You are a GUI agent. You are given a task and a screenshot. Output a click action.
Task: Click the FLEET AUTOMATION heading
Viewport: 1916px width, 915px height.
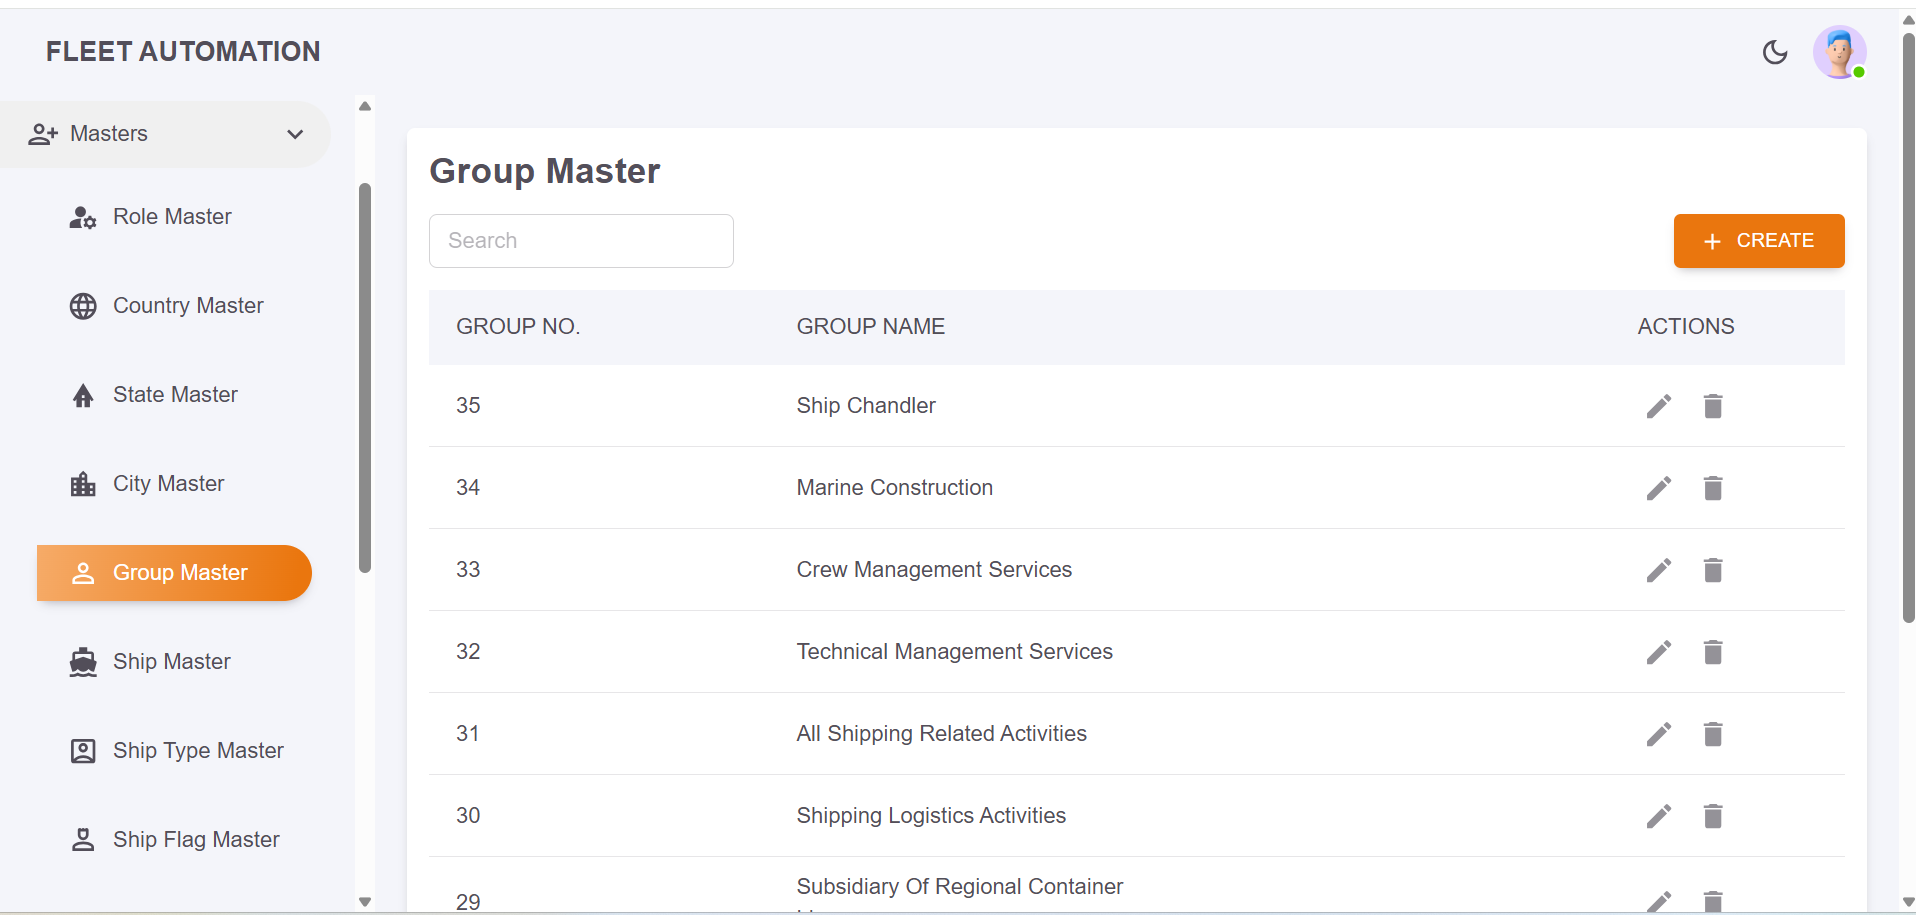pos(183,51)
